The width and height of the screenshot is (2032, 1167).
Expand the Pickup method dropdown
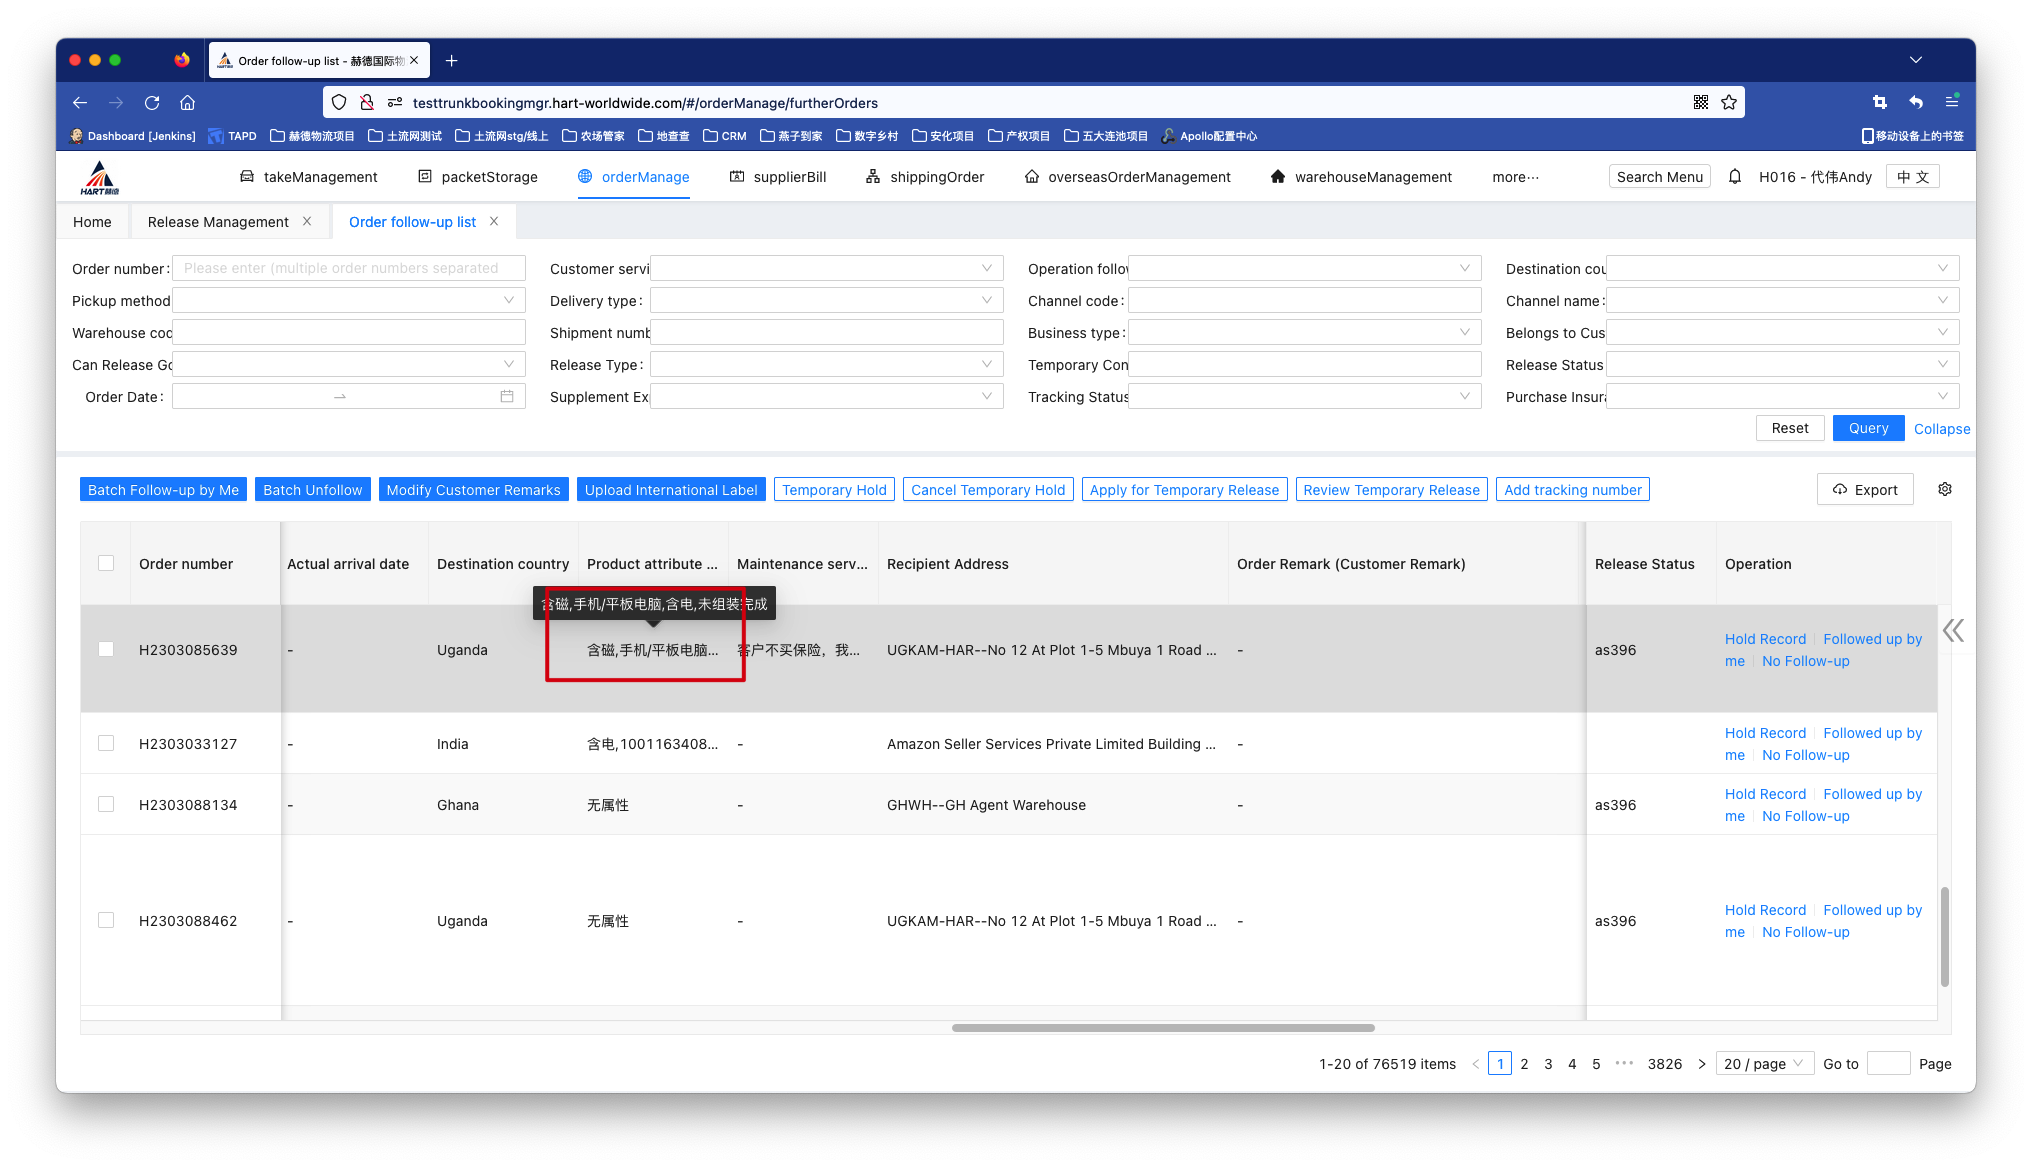click(349, 300)
